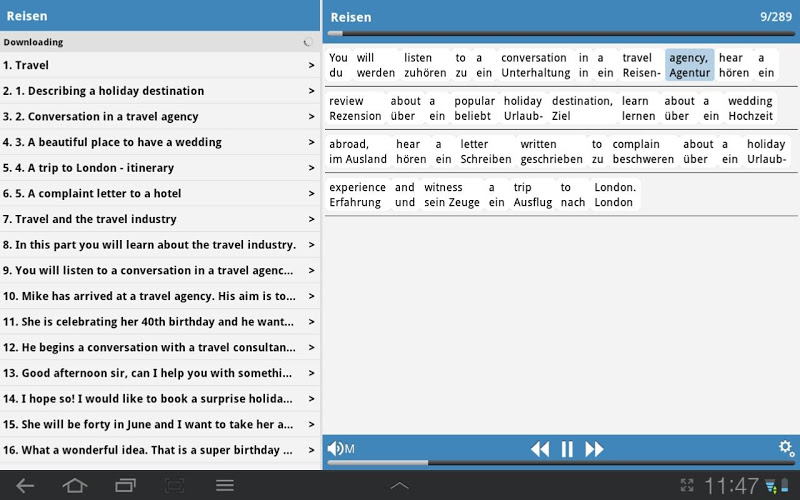
Task: Tap the speaker M volume icon
Action: click(x=341, y=449)
